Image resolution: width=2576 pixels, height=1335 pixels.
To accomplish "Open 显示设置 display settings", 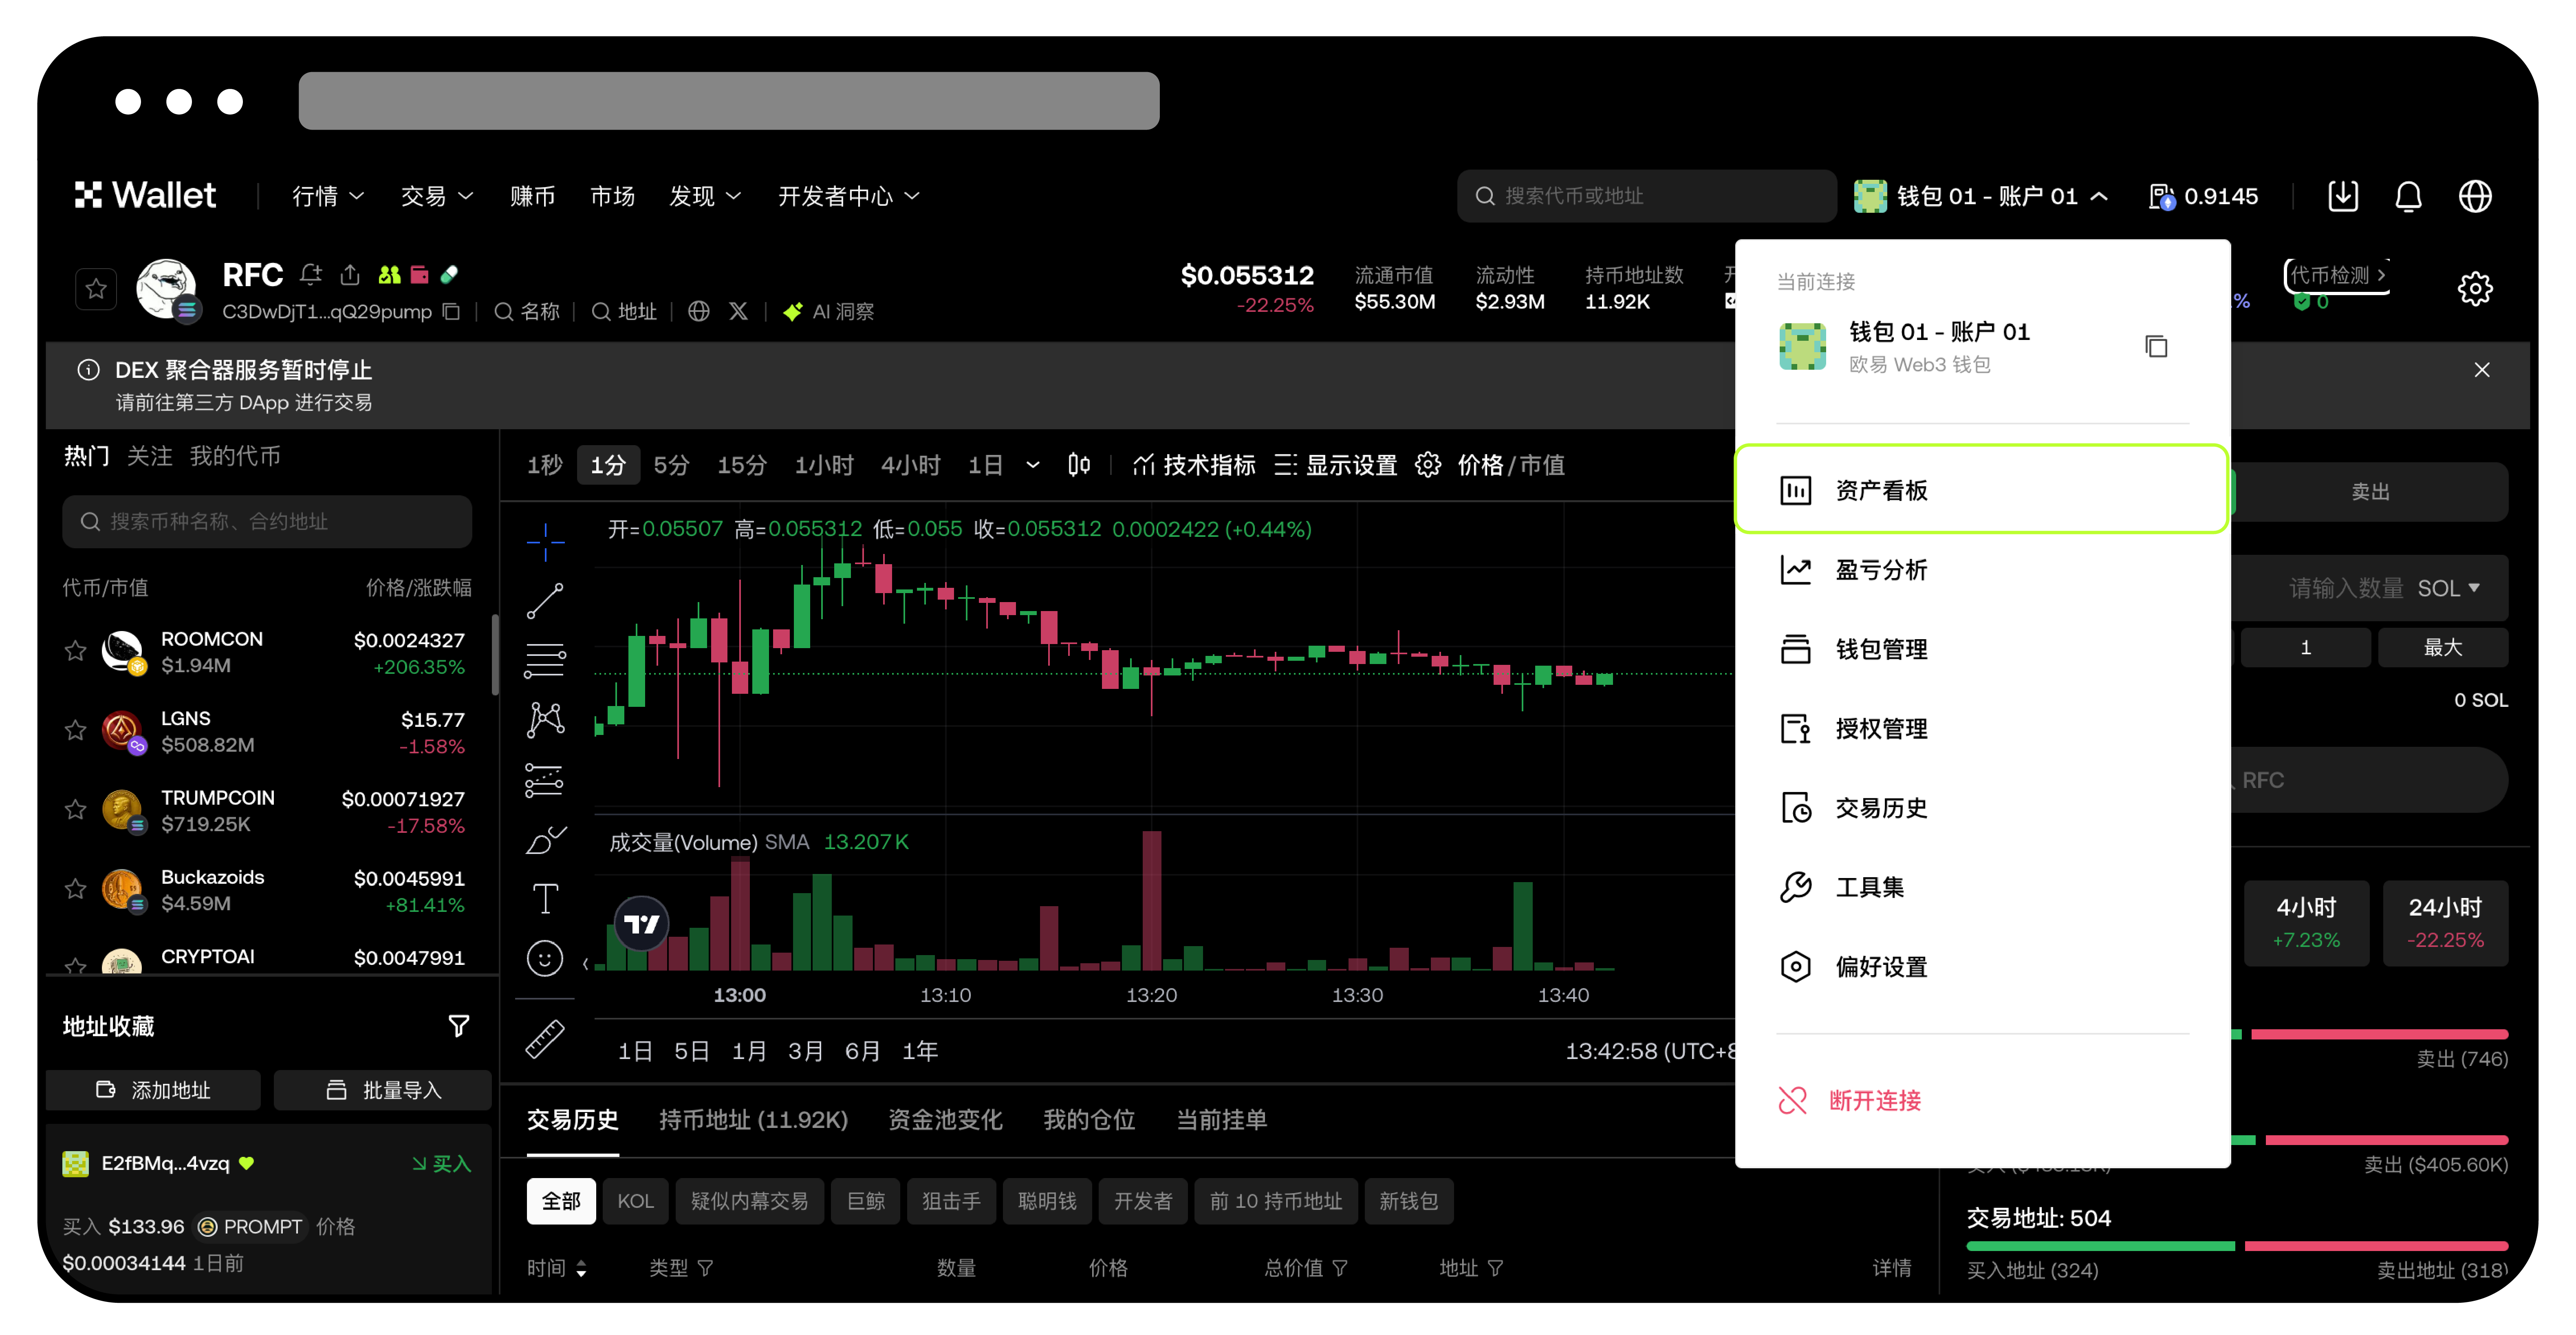I will point(1335,465).
